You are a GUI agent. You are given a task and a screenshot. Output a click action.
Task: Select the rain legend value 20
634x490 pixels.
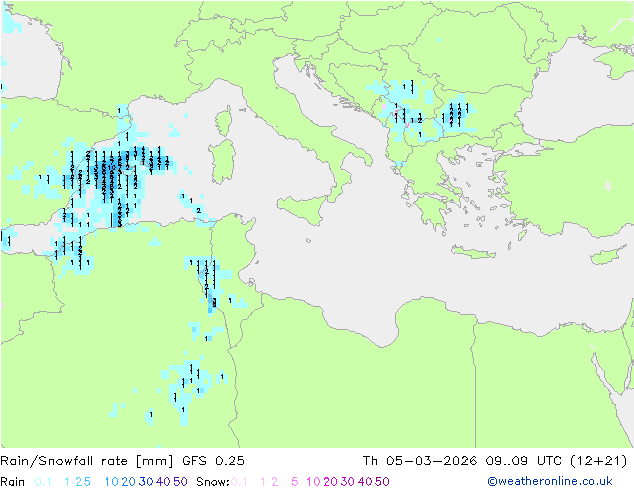point(129,482)
